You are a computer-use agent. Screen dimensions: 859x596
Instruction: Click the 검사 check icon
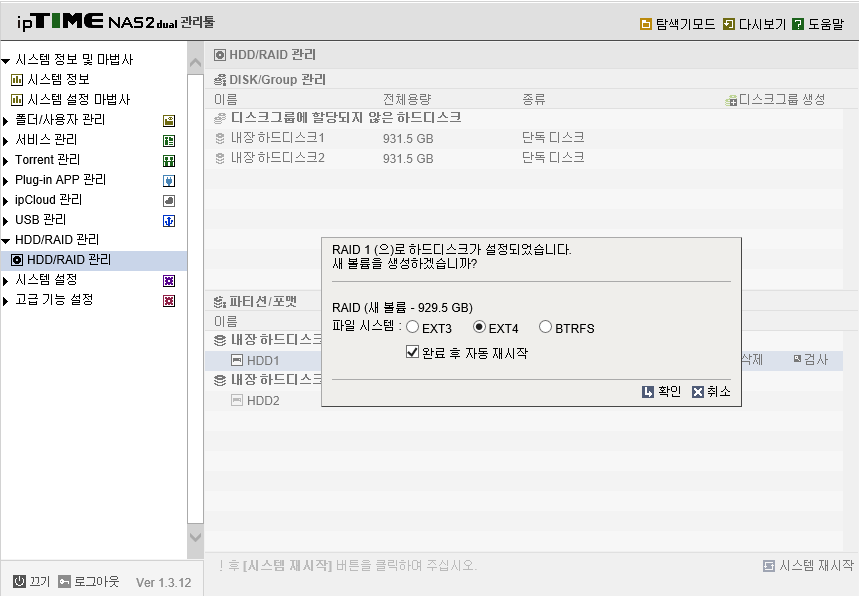(797, 359)
